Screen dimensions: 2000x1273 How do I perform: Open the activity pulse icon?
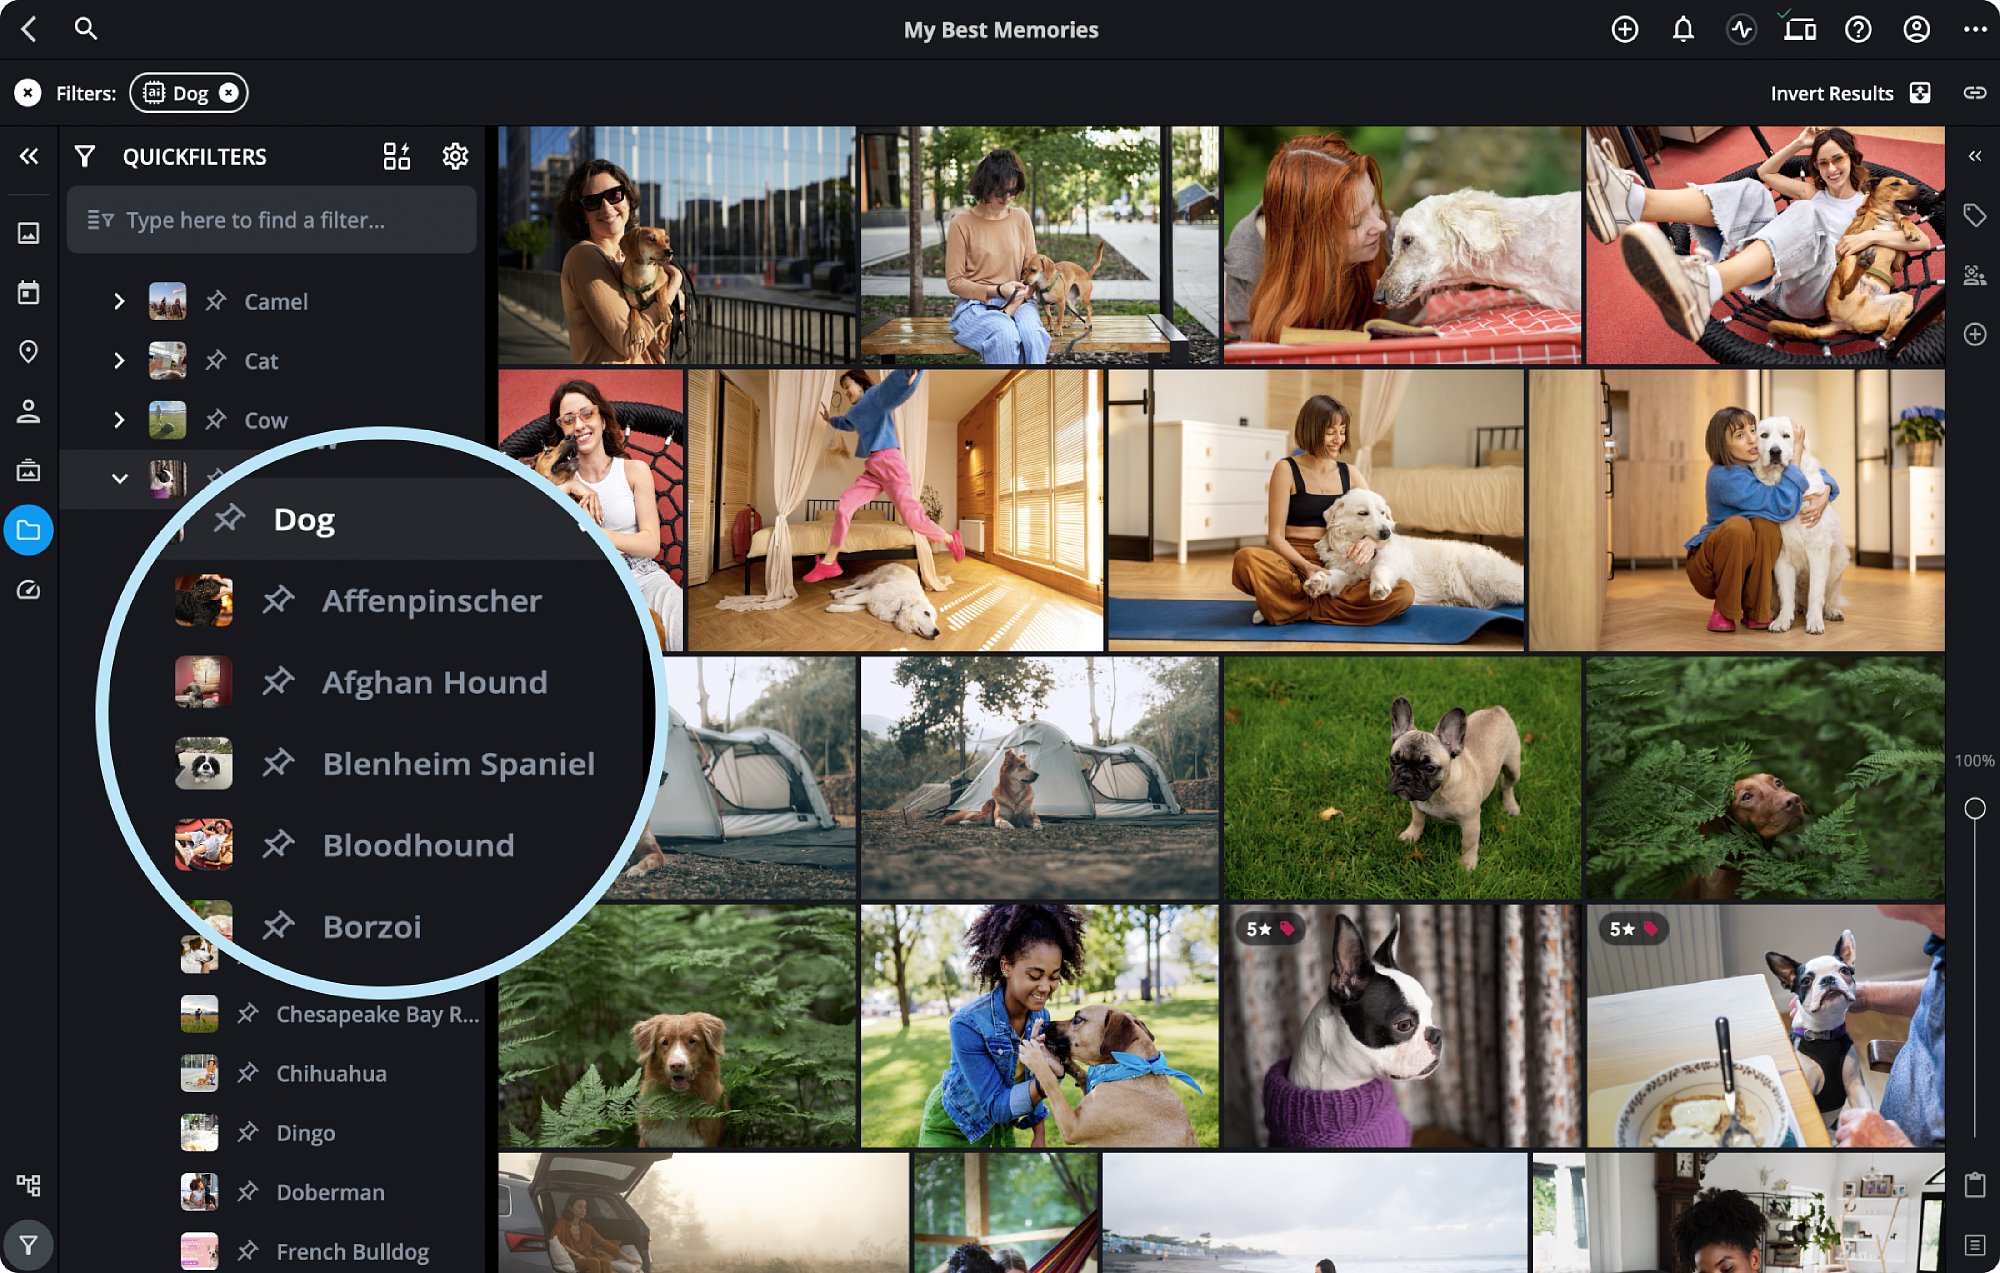1742,30
